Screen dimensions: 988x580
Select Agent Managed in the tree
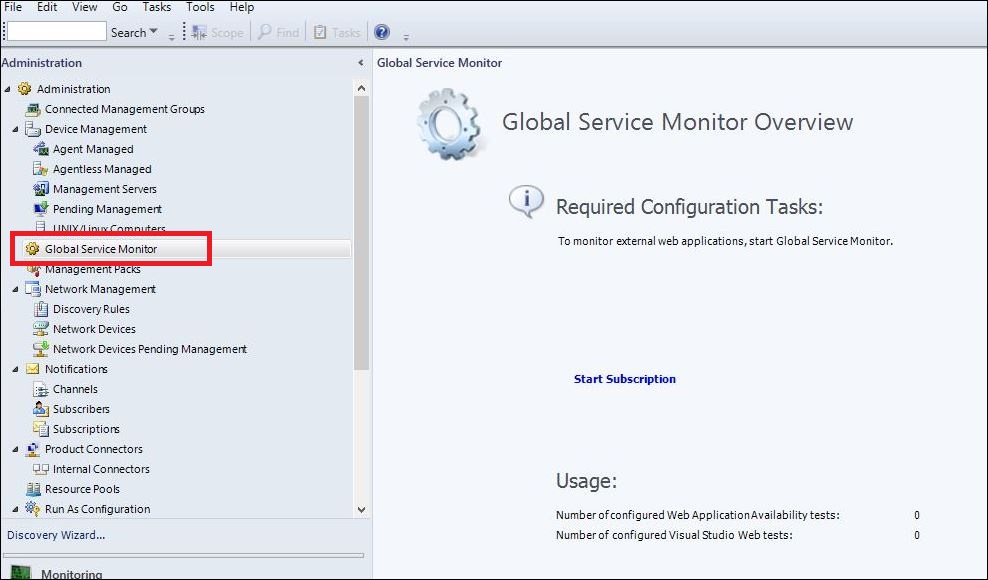coord(93,149)
